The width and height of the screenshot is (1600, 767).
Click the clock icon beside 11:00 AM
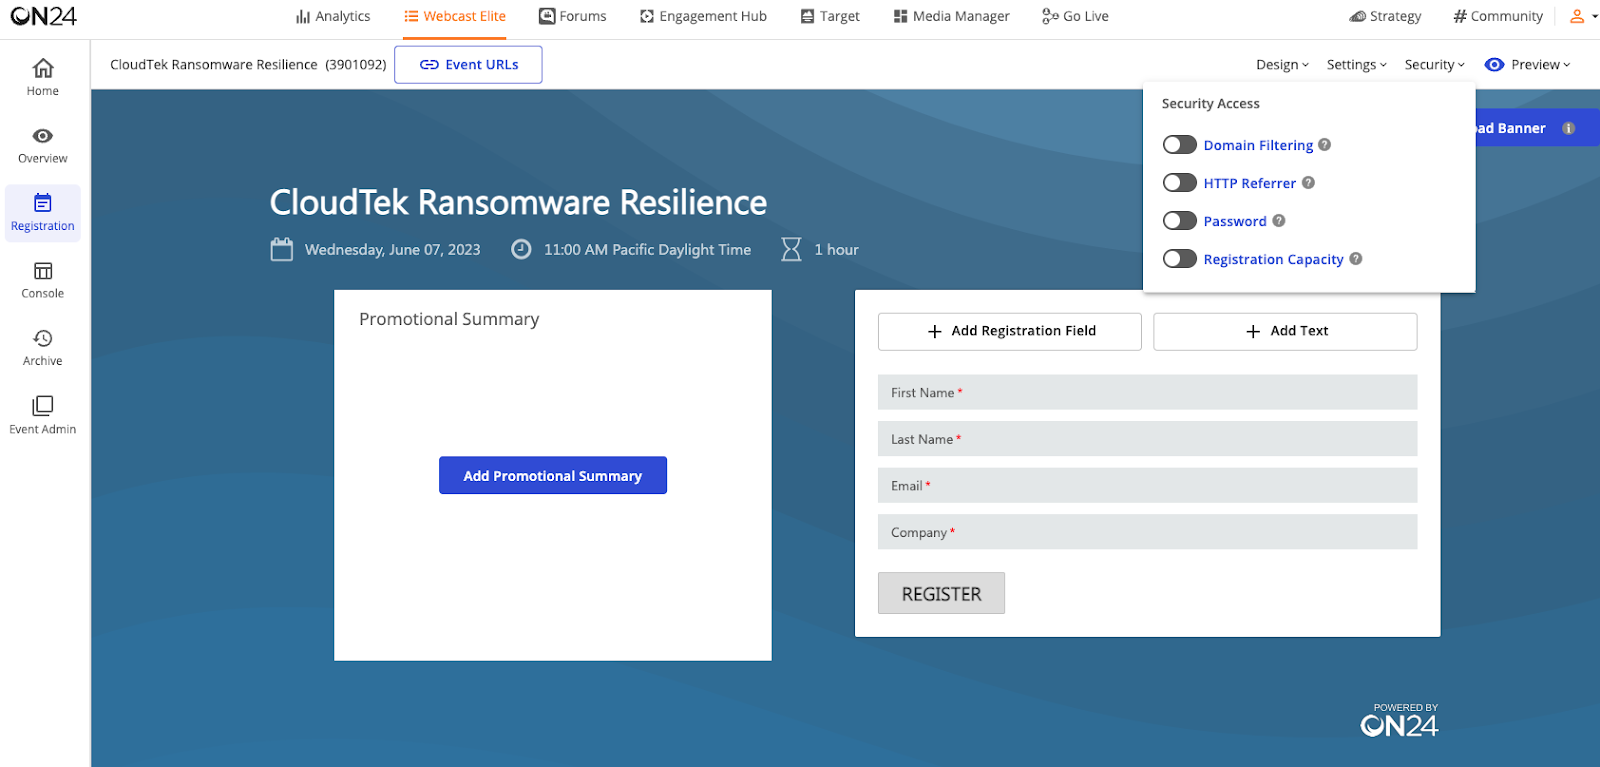coord(521,249)
